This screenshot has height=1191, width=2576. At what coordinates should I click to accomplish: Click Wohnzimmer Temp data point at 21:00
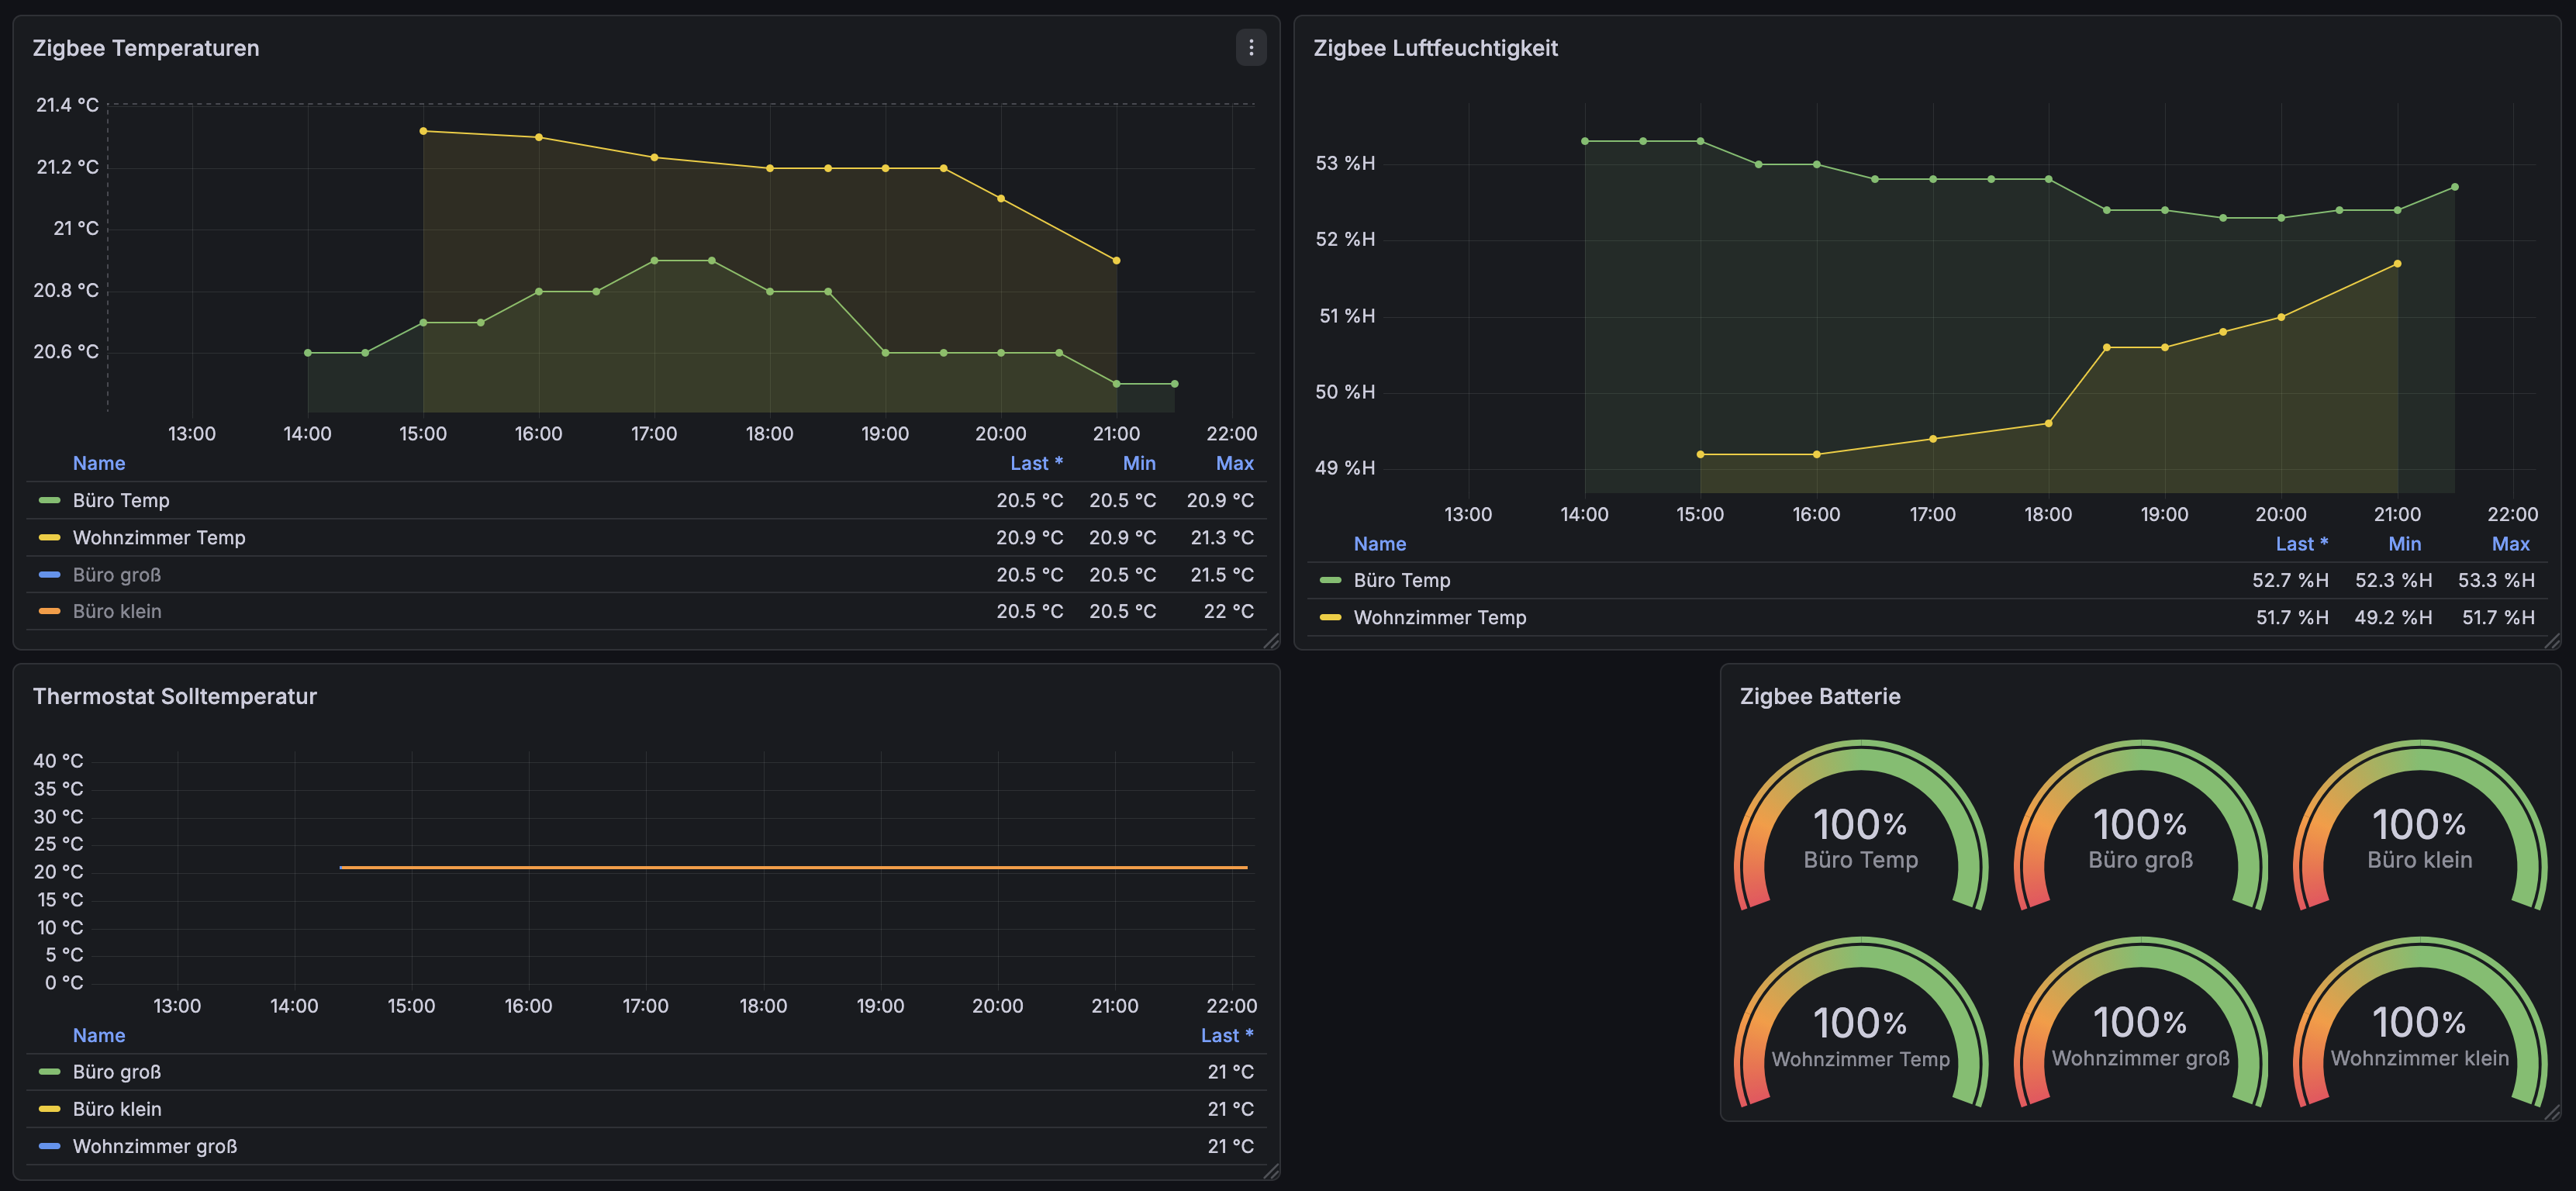(x=1116, y=261)
